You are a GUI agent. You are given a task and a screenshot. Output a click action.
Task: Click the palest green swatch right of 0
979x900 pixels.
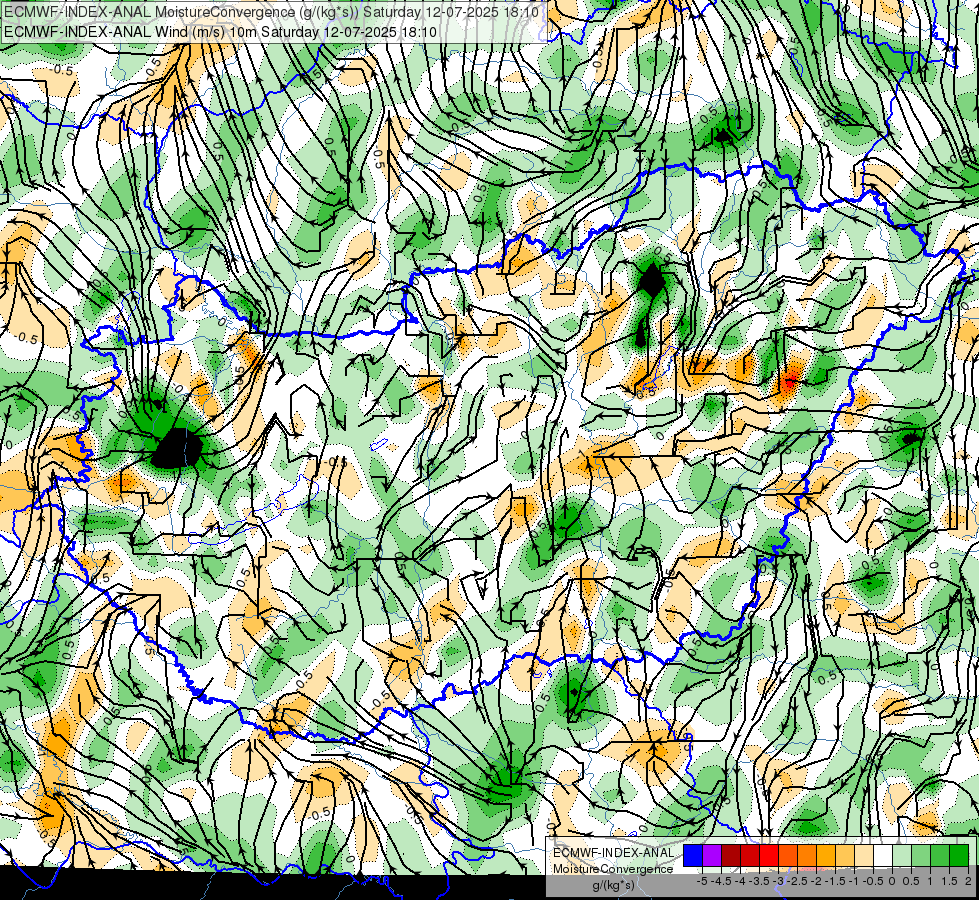point(902,855)
